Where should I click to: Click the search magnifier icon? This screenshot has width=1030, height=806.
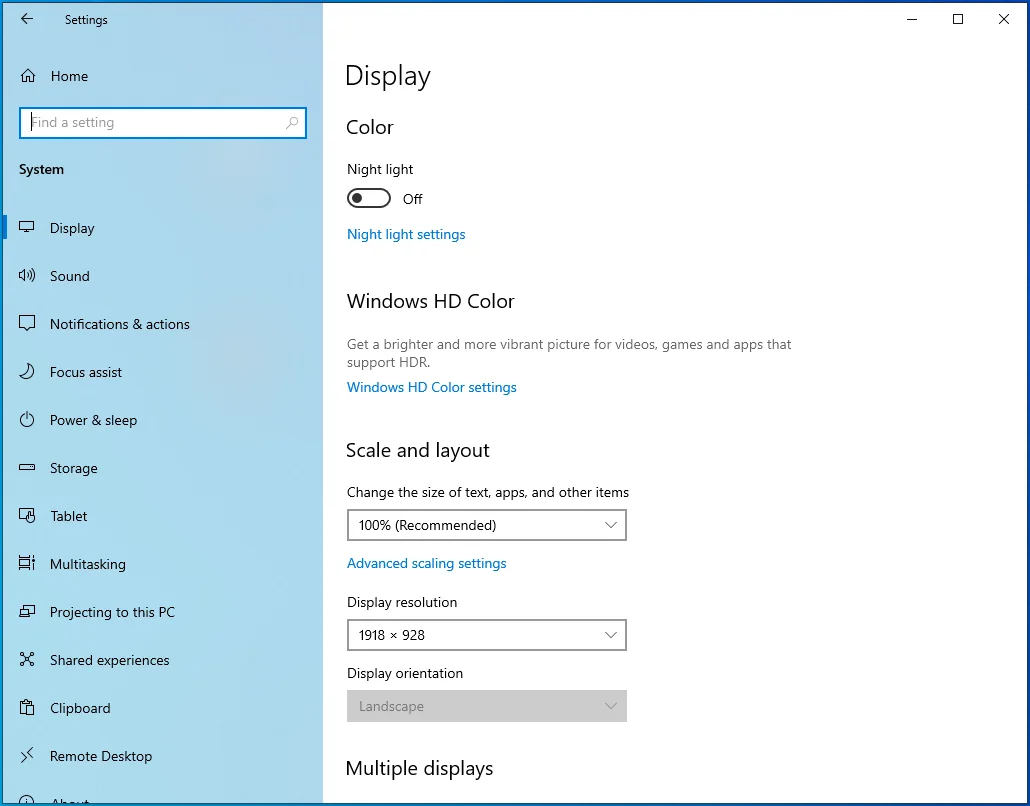tap(292, 123)
